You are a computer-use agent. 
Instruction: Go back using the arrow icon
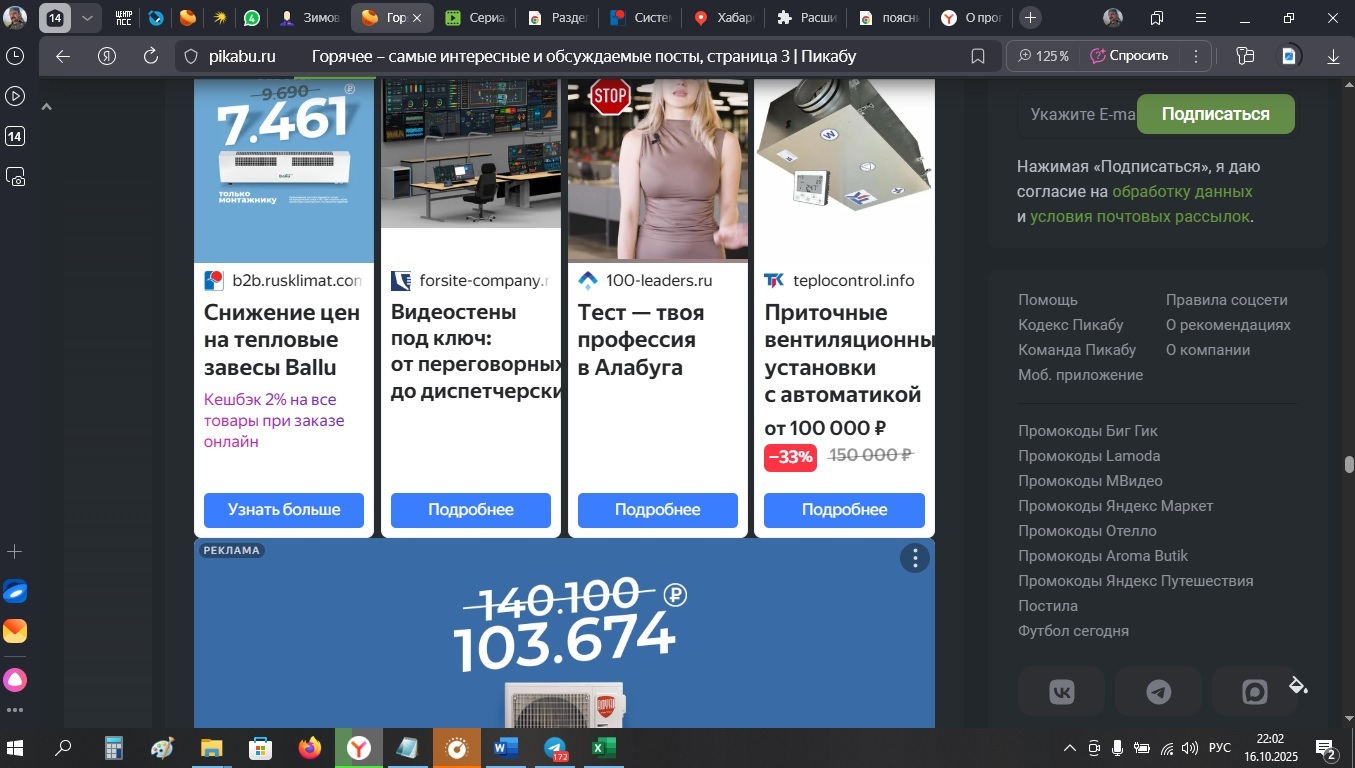point(63,57)
